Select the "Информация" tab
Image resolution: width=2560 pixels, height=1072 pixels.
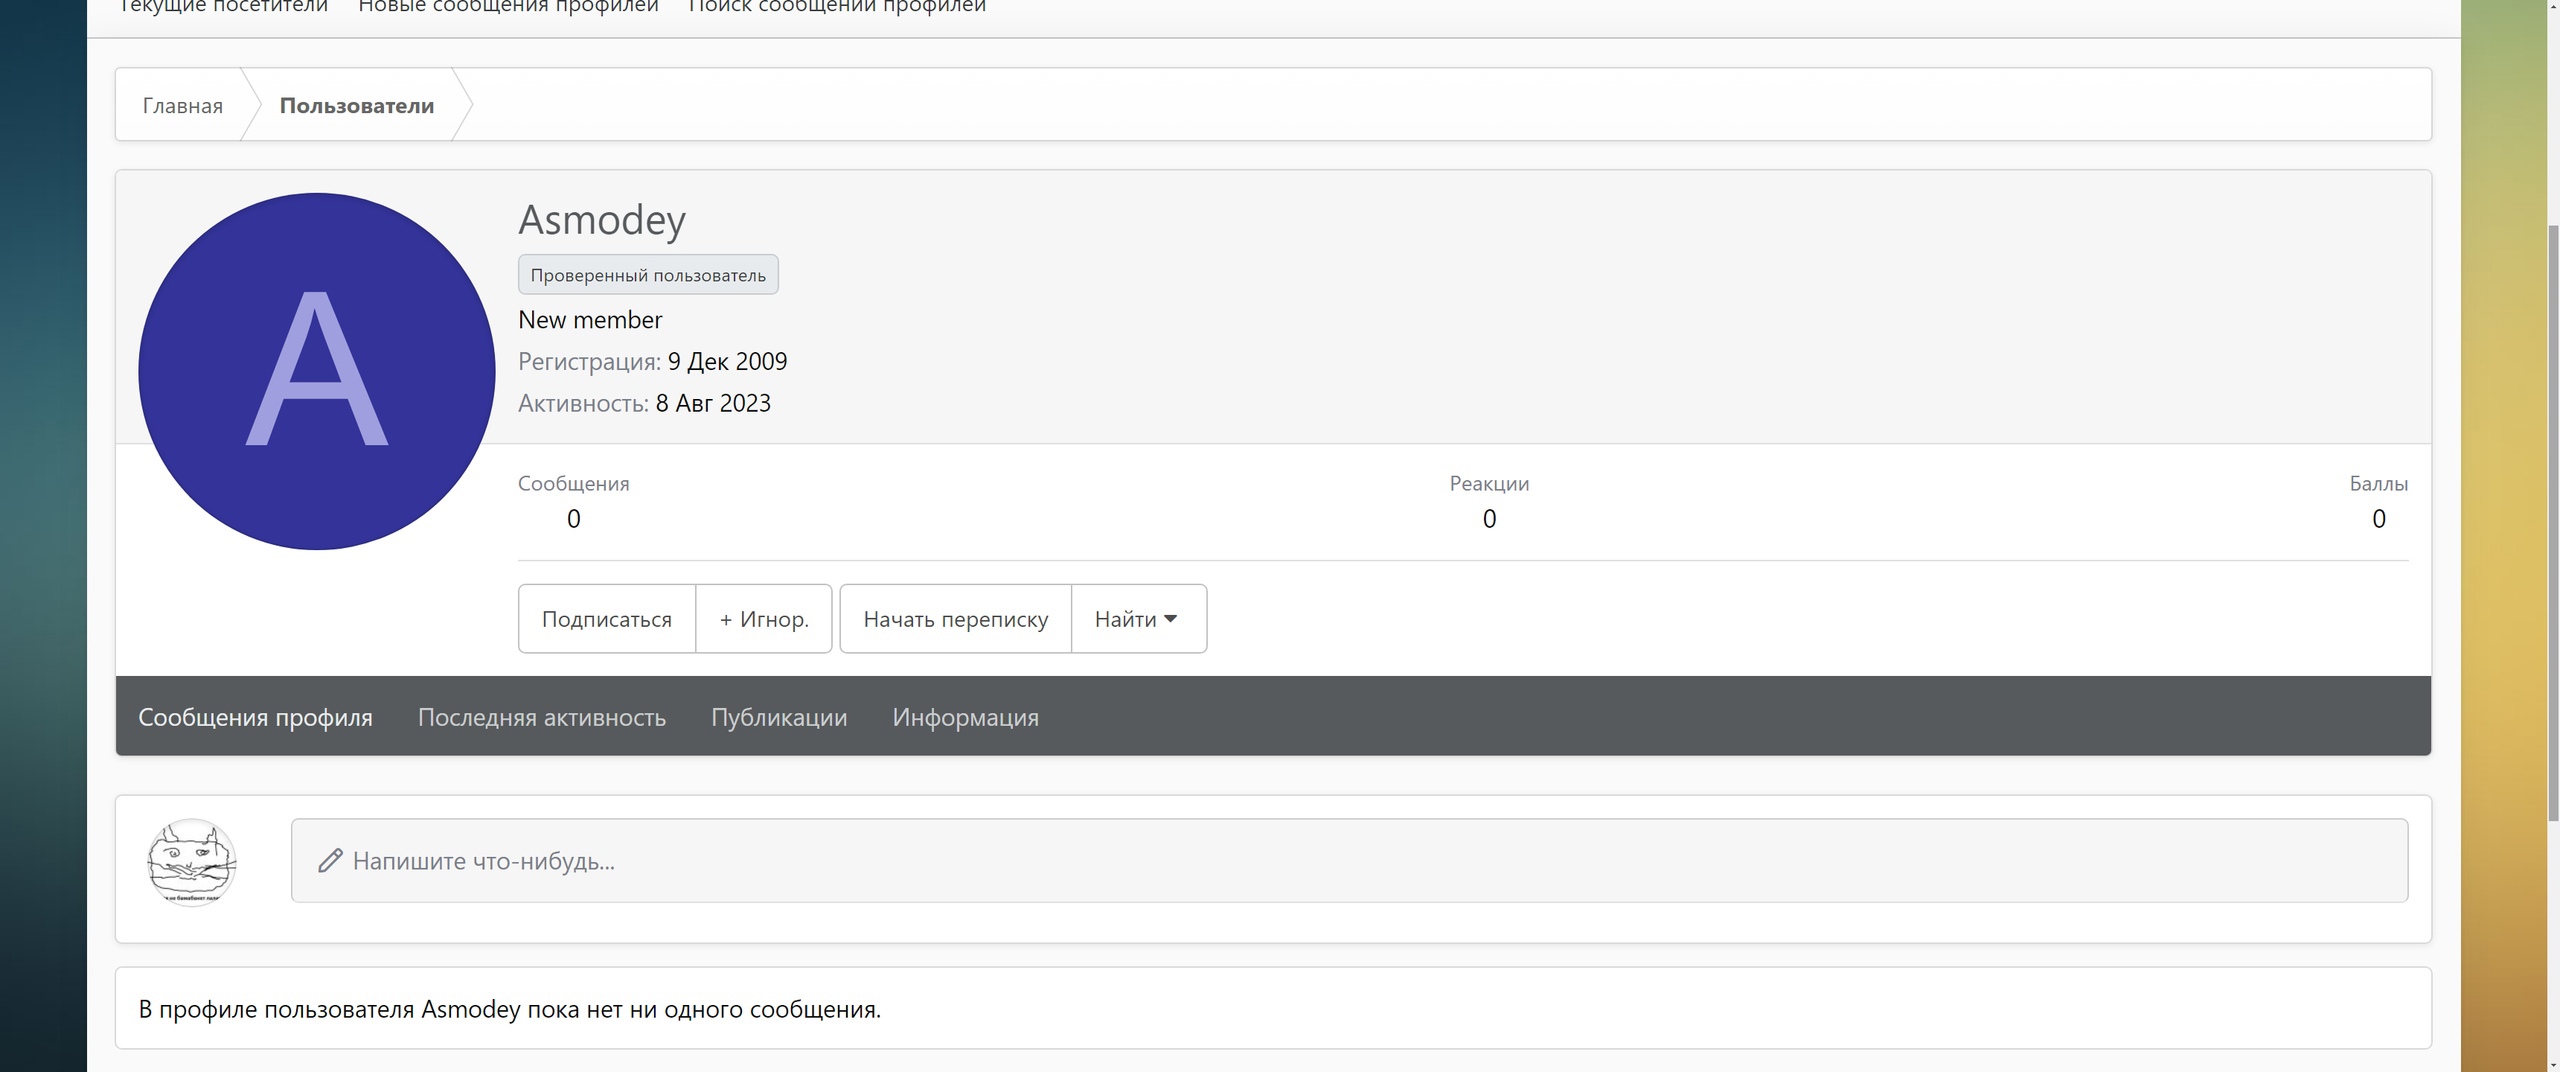click(965, 717)
